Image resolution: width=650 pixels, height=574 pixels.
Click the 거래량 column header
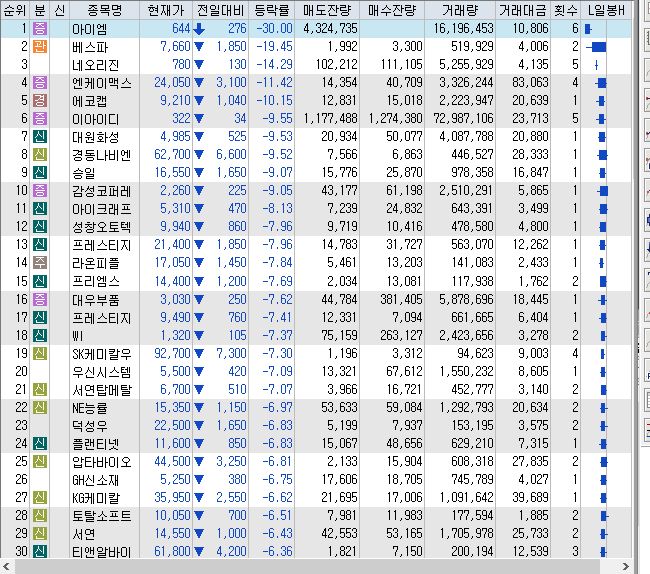460,10
